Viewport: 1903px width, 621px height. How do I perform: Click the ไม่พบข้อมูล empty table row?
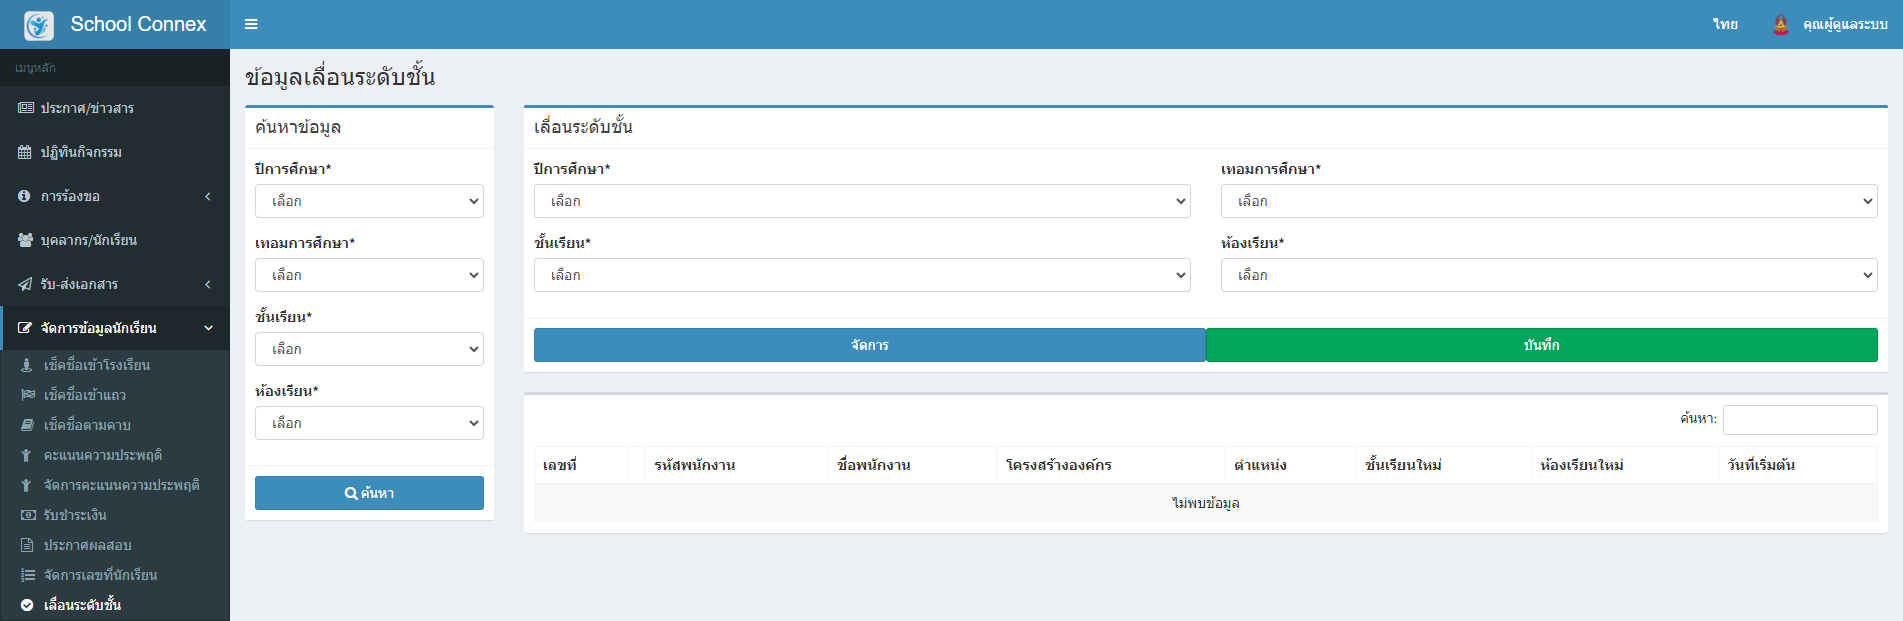(x=1206, y=503)
